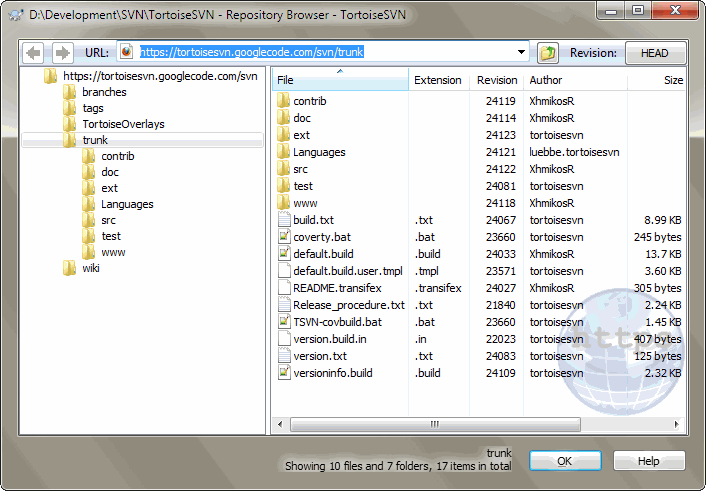Click scrollbar left arrow in file list
This screenshot has height=491, width=706.
pos(280,424)
